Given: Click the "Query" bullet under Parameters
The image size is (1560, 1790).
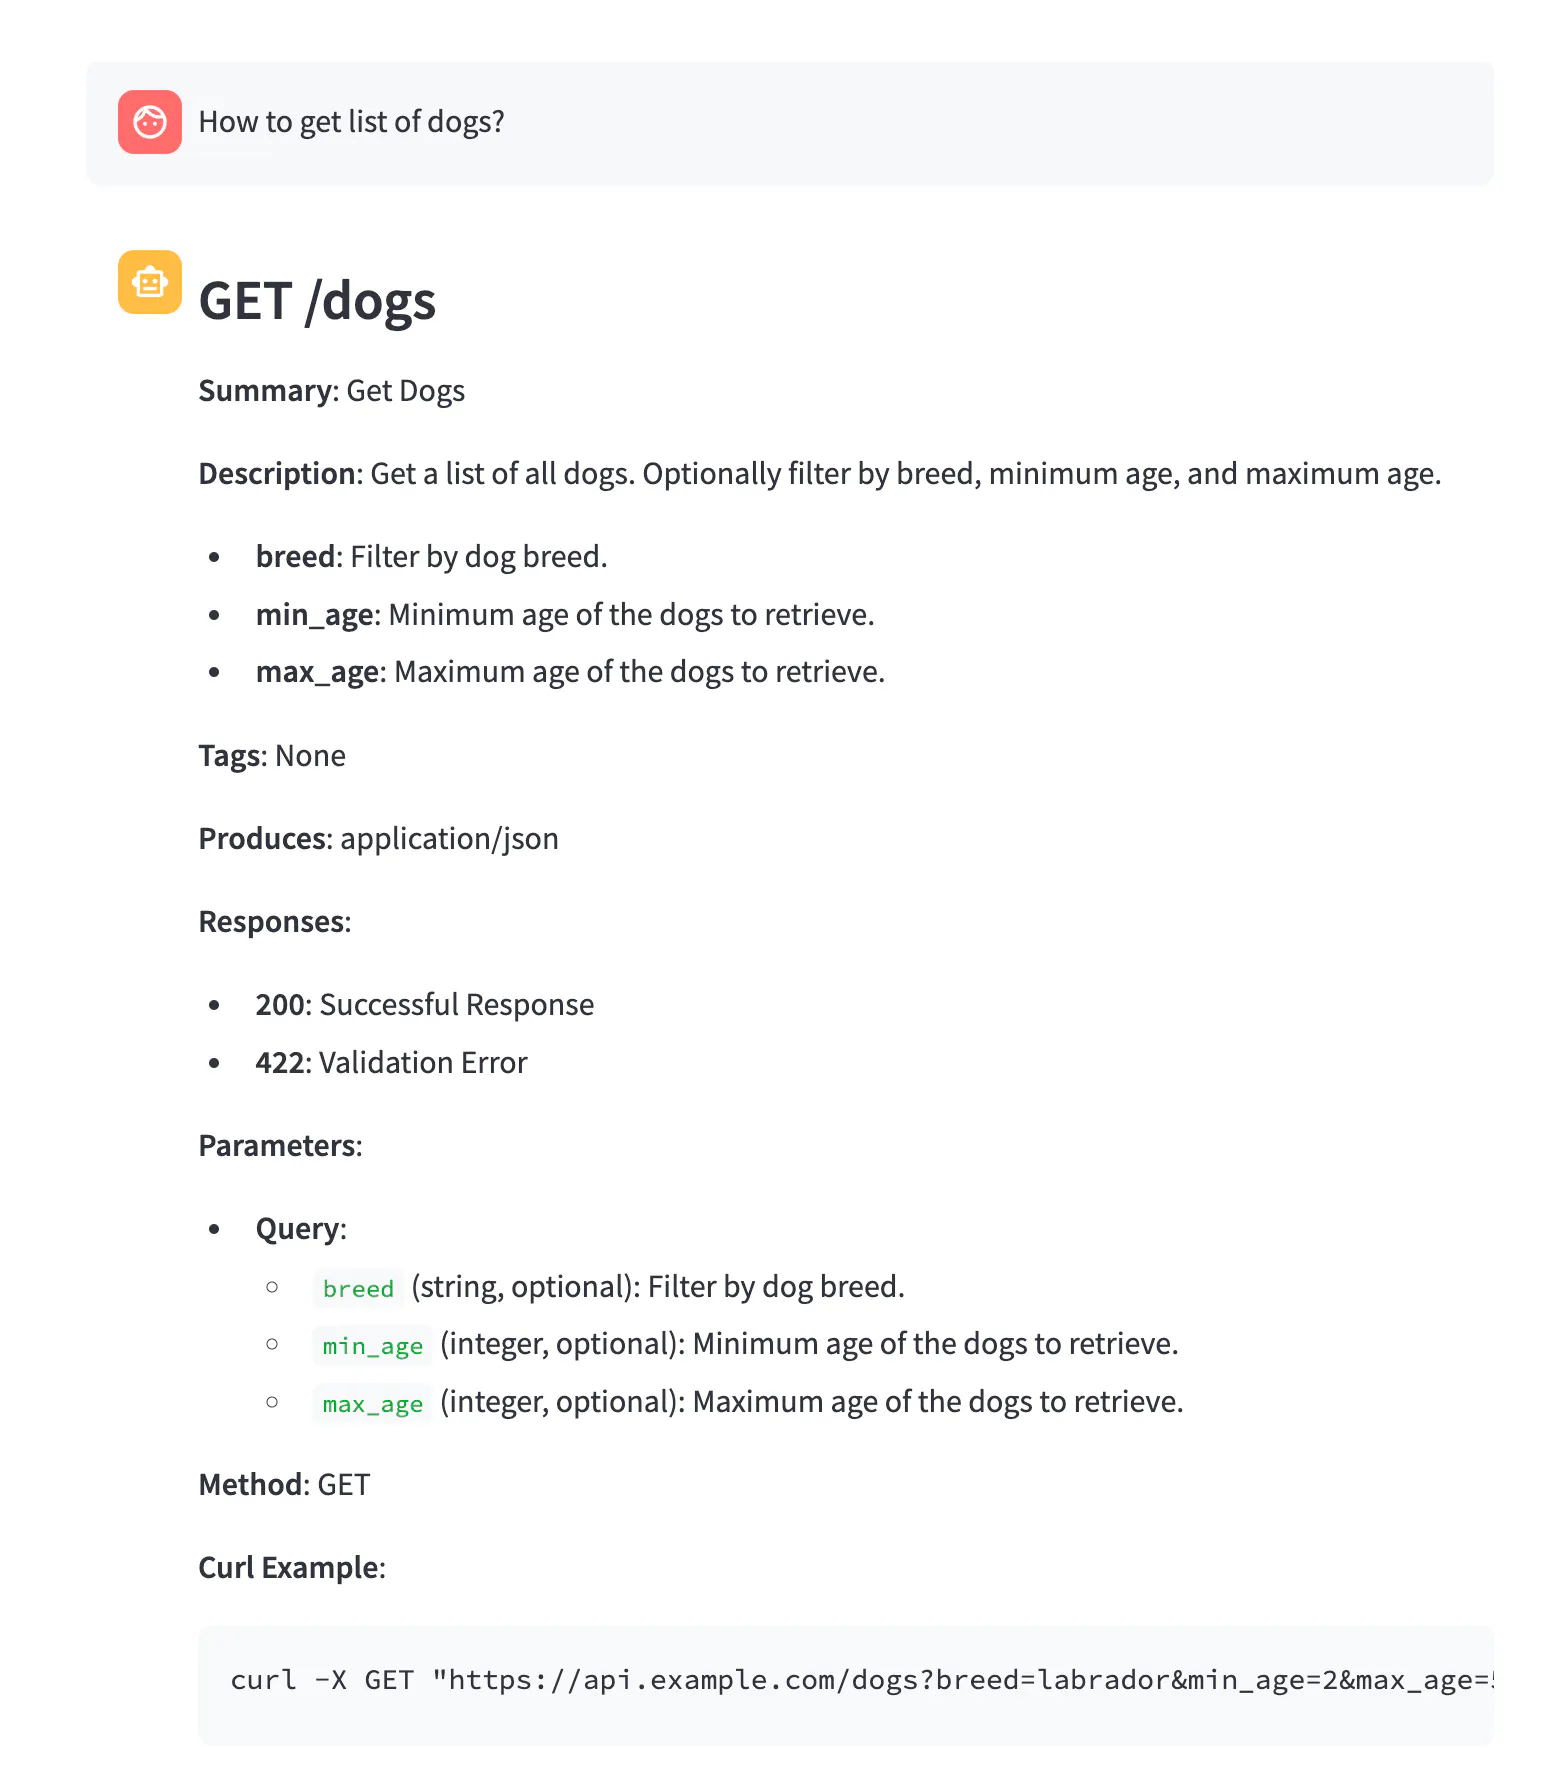Looking at the screenshot, I should coord(300,1229).
